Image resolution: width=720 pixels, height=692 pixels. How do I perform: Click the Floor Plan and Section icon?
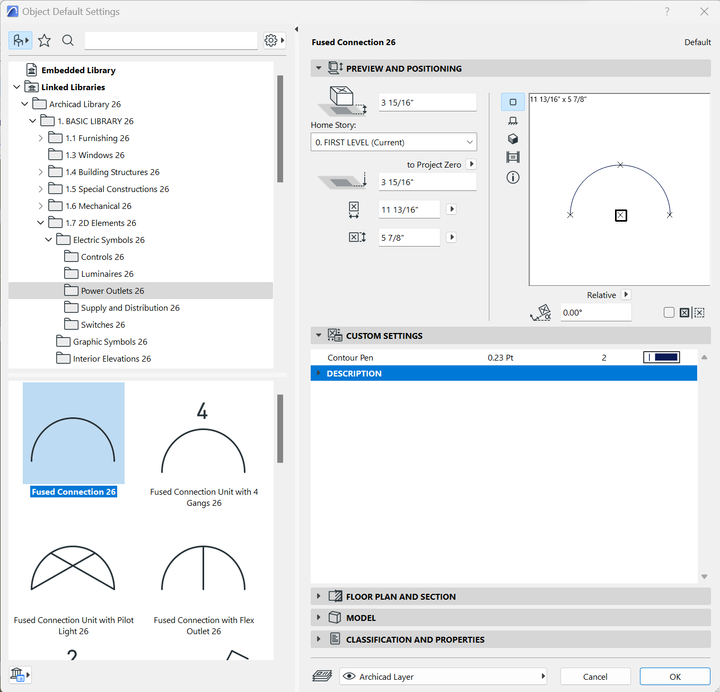[335, 596]
